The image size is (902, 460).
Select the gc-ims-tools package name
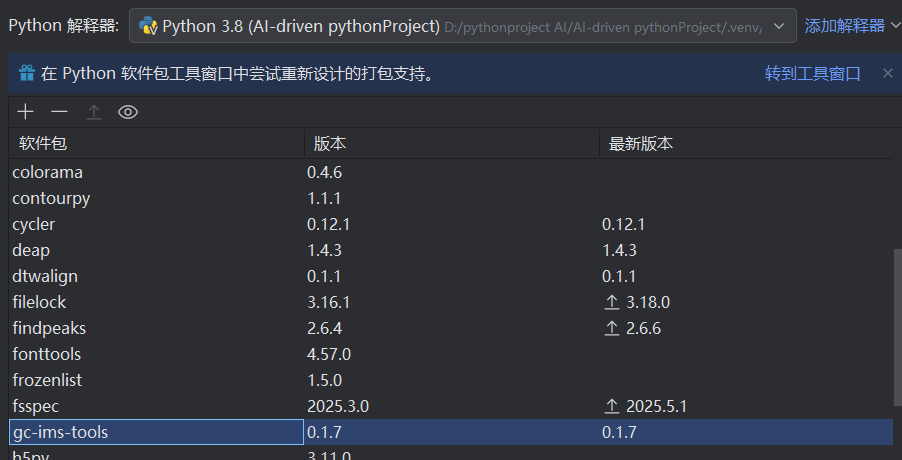tap(60, 432)
